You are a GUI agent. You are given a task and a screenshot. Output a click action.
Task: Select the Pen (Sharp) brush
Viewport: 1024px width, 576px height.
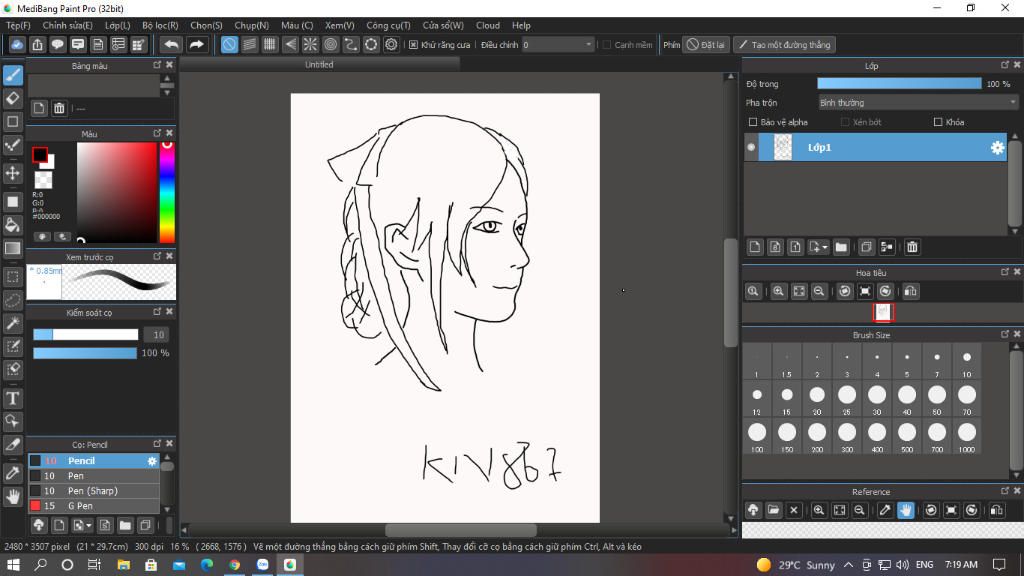[x=94, y=491]
